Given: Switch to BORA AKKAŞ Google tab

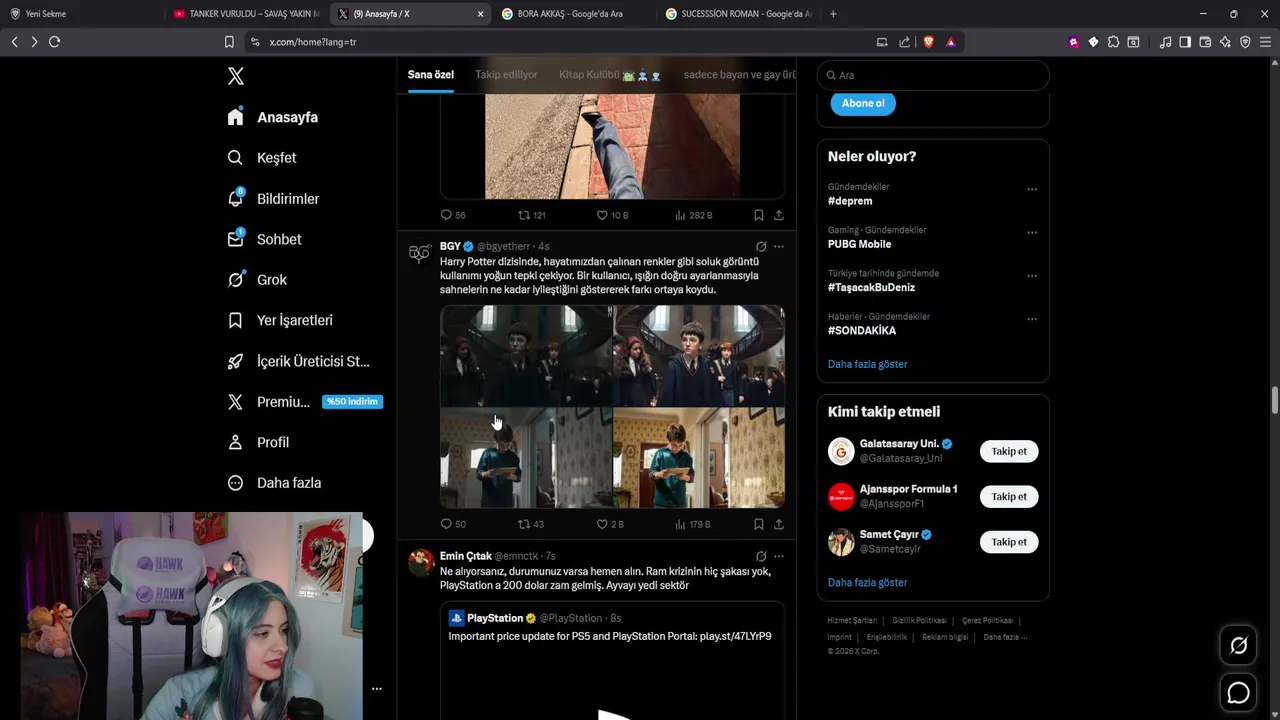Looking at the screenshot, I should 570,14.
